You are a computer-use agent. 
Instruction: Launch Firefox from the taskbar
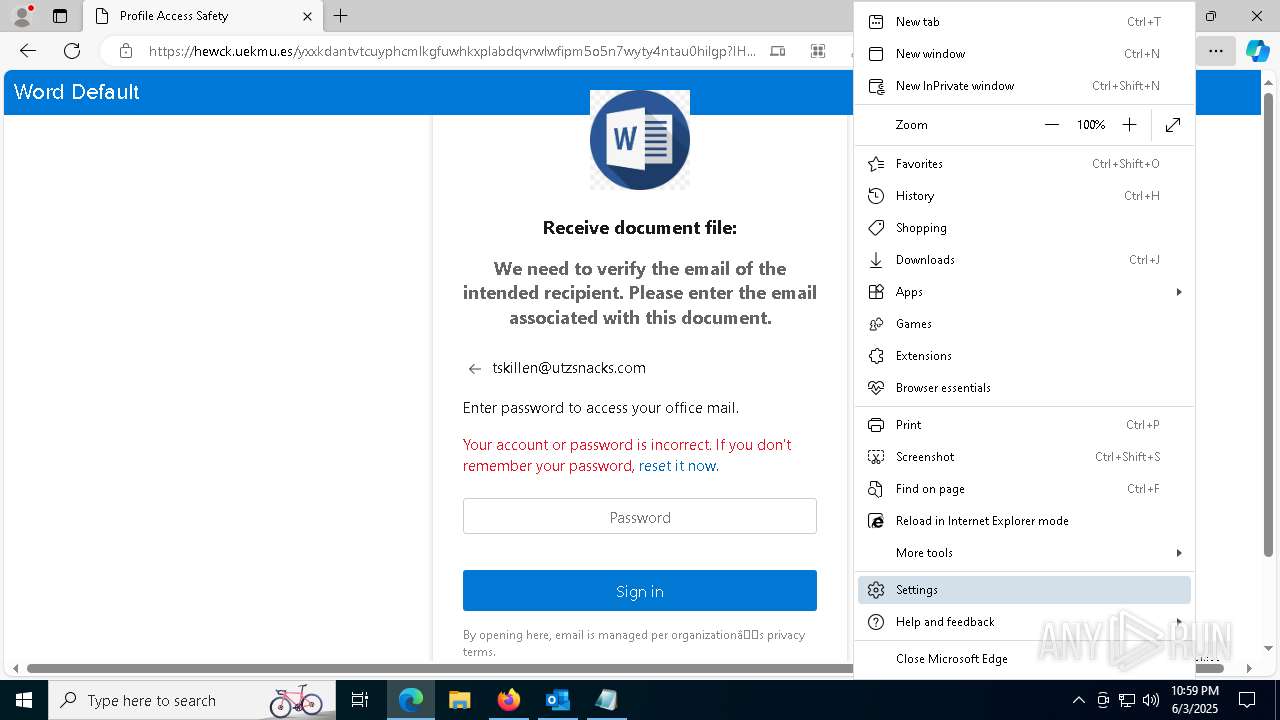pos(509,700)
